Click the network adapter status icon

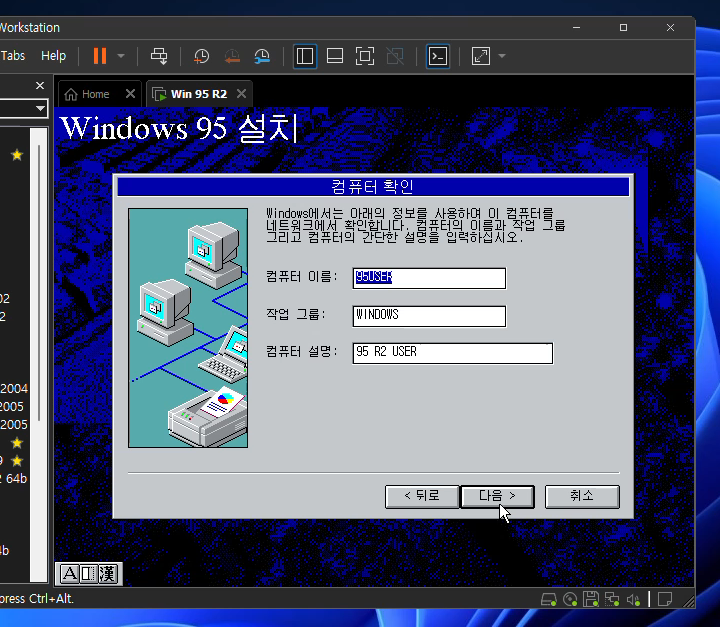(x=612, y=599)
